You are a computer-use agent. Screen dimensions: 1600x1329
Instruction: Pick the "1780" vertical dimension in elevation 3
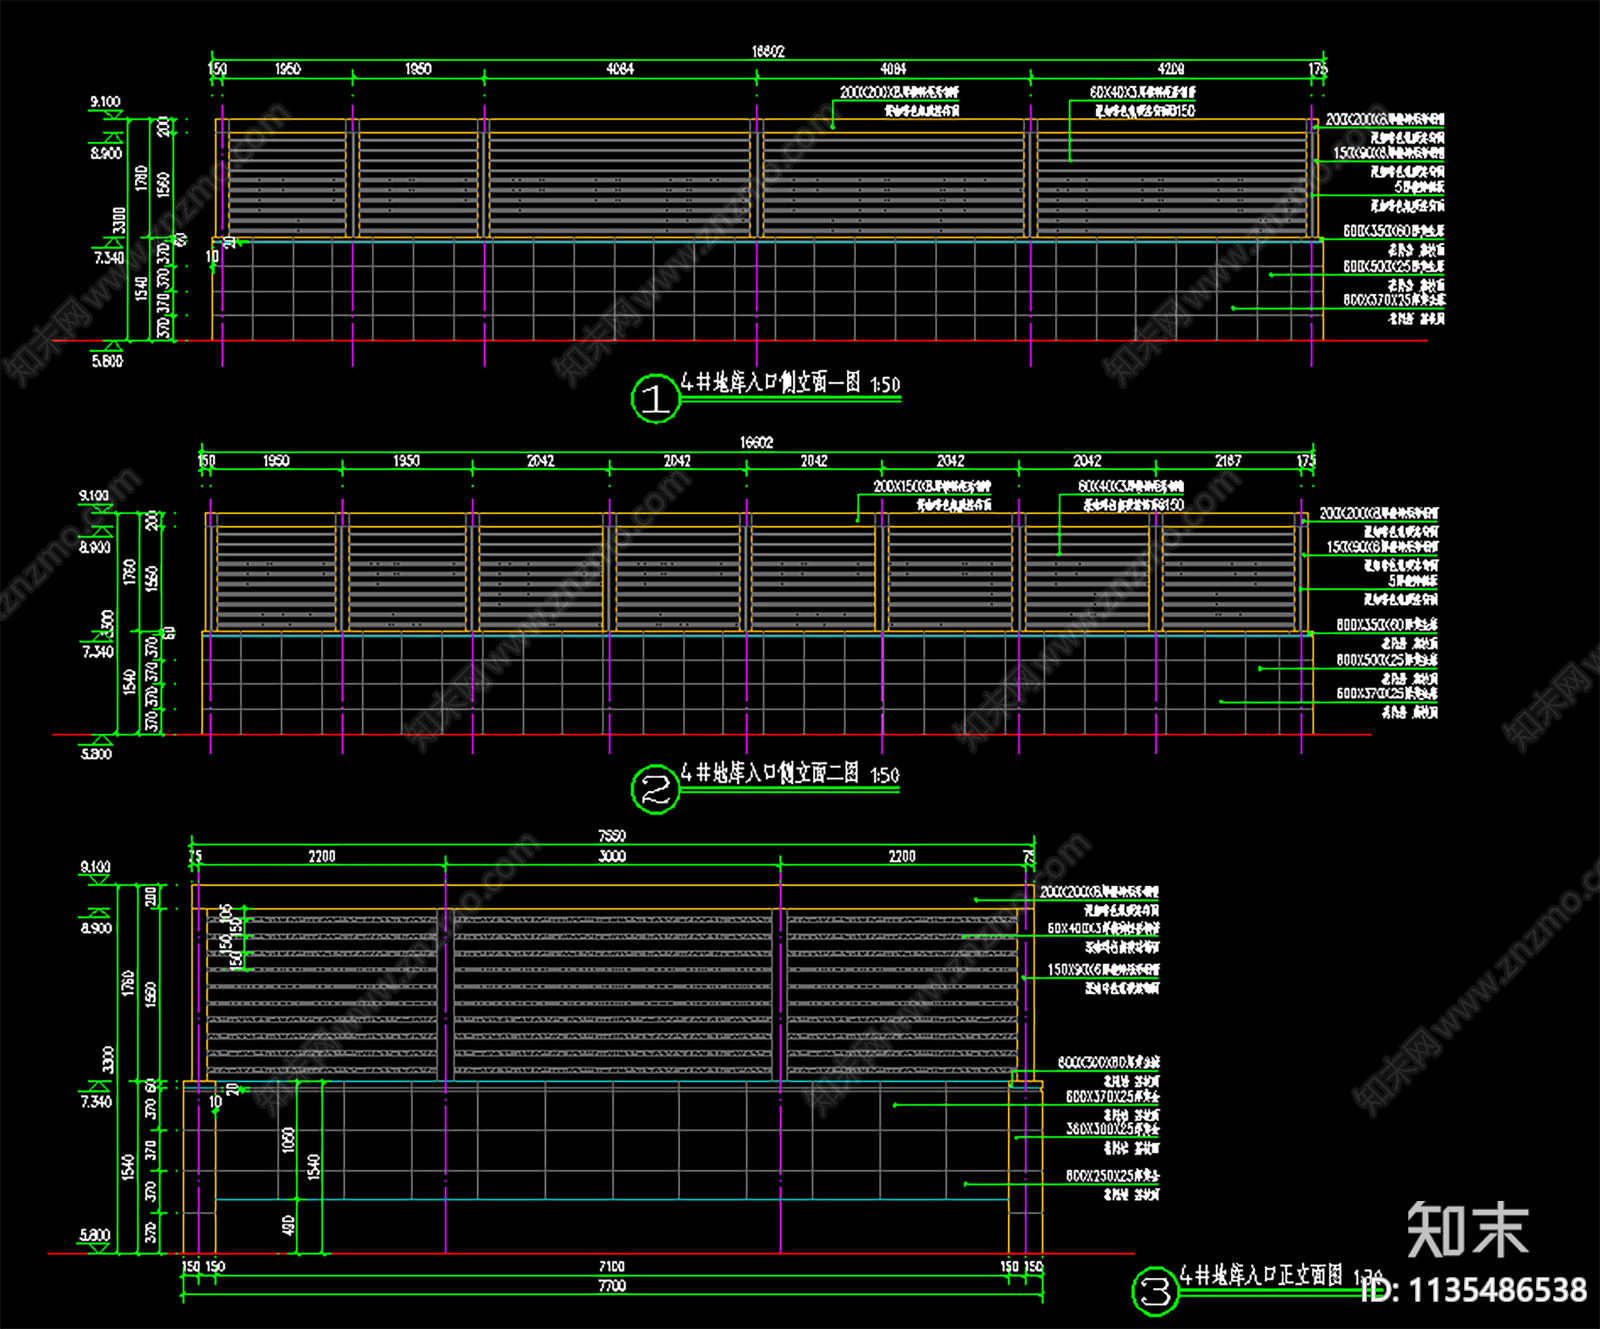(x=128, y=983)
